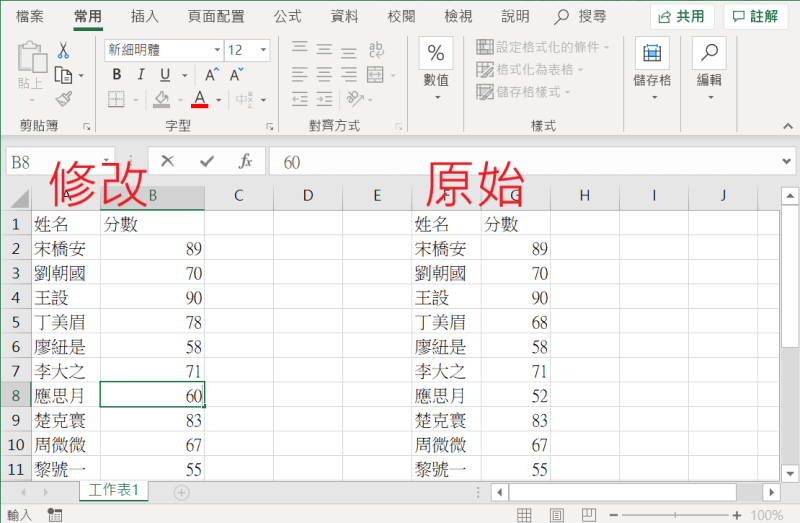This screenshot has height=523, width=800.
Task: Increase font size with large A
Action: [212, 75]
